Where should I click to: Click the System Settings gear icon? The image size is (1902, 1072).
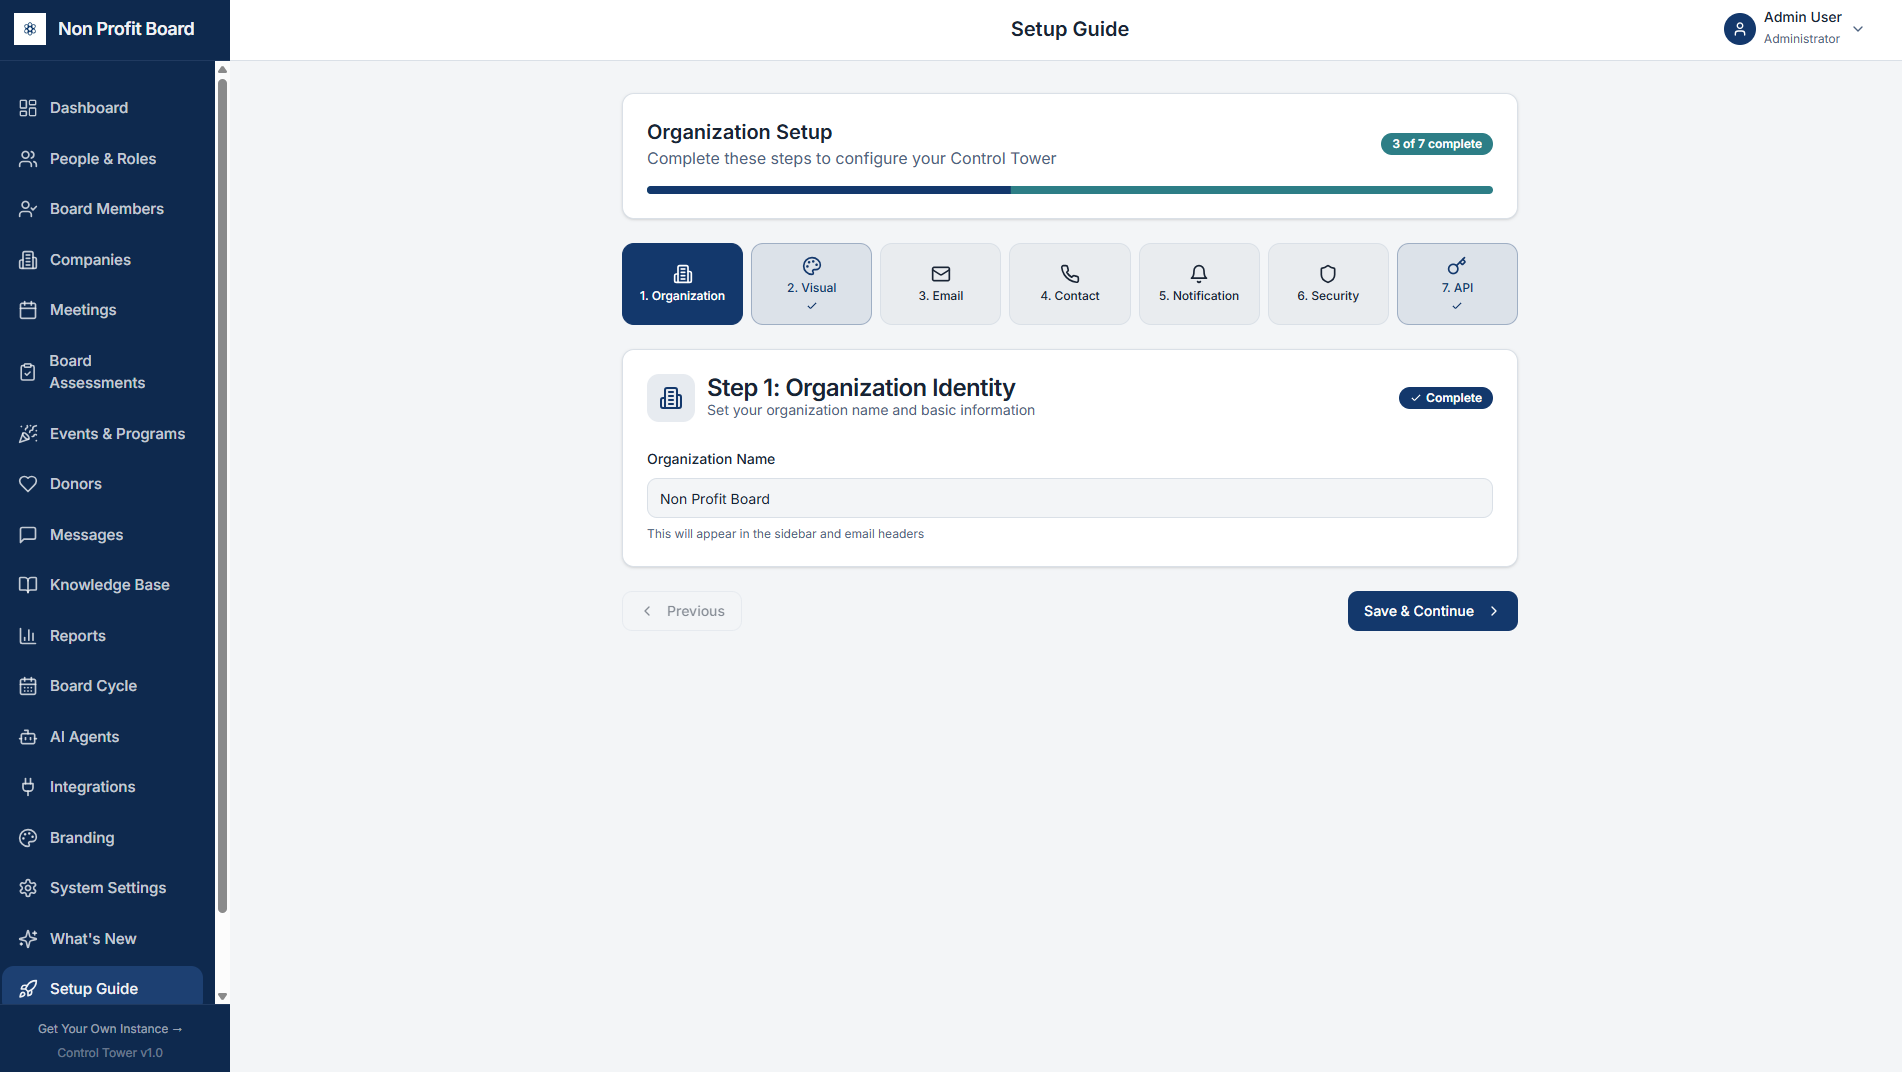click(x=28, y=888)
